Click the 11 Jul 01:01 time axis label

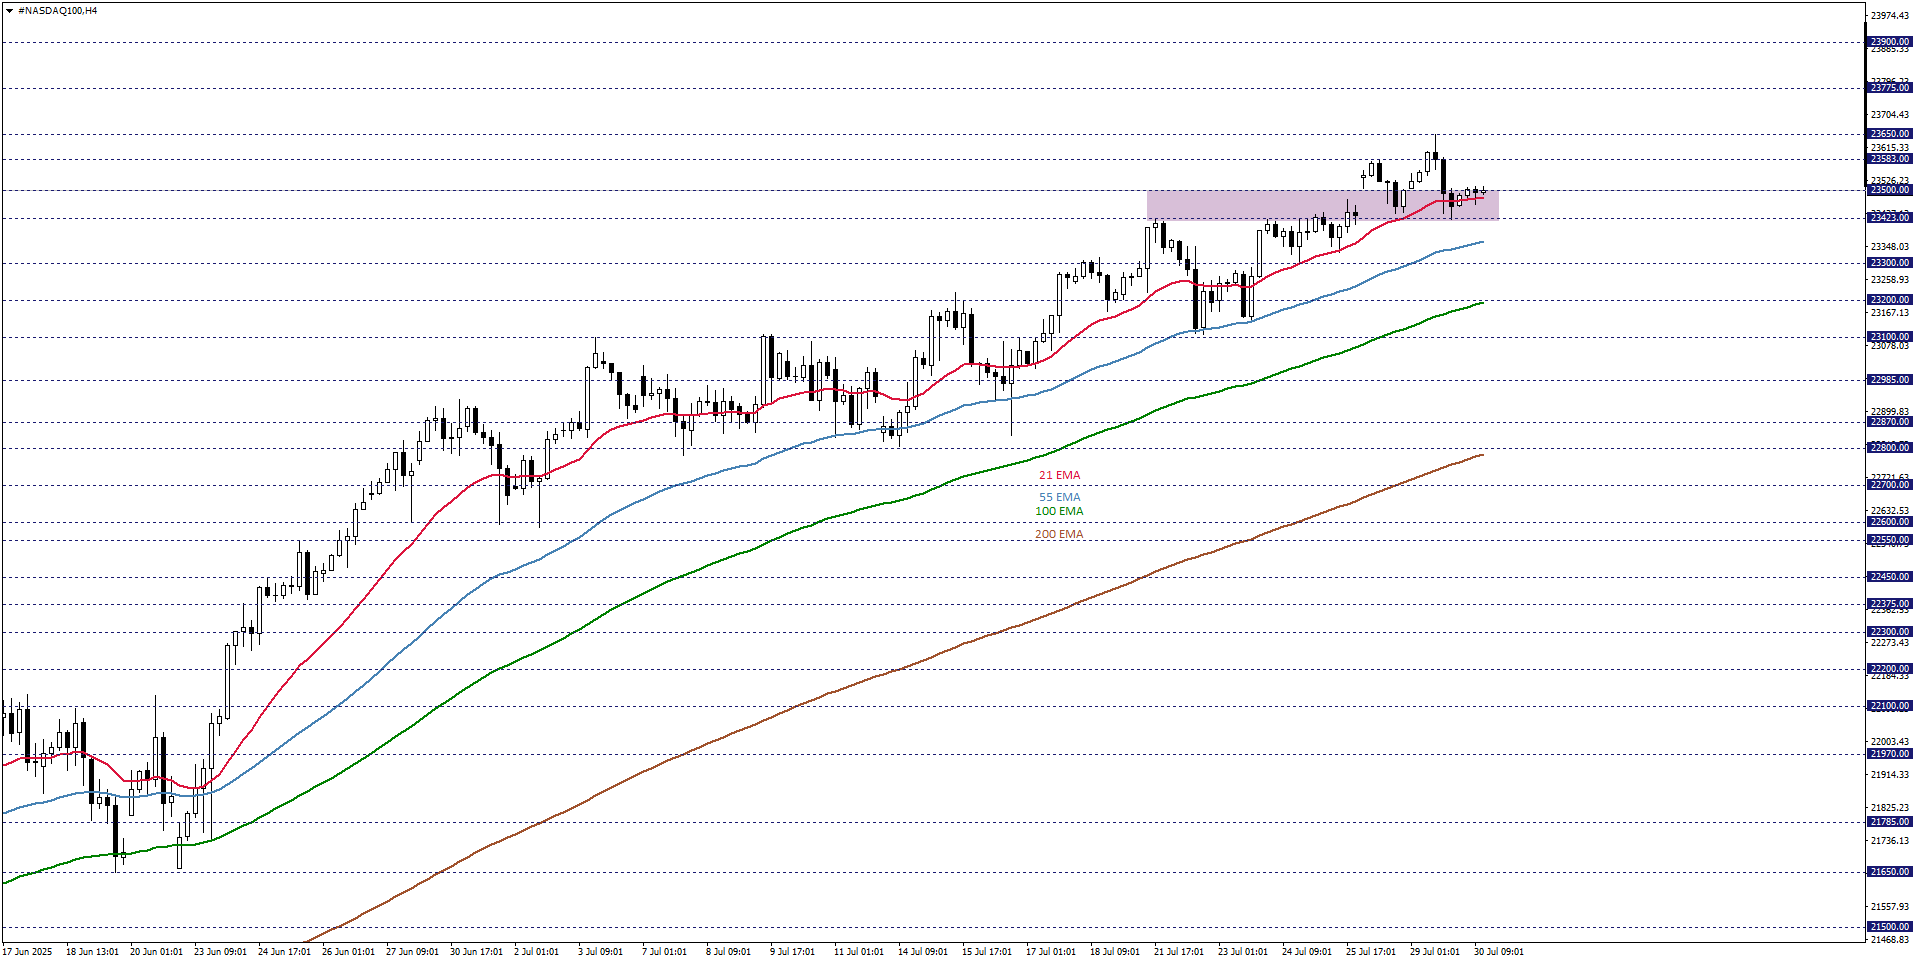pyautogui.click(x=858, y=952)
